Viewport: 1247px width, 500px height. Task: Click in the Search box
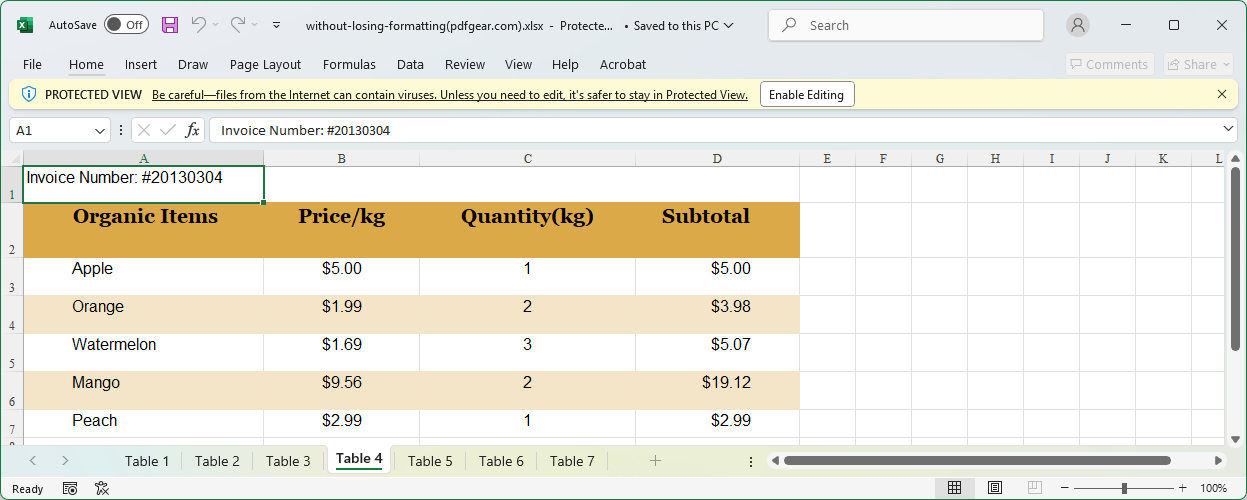point(906,25)
